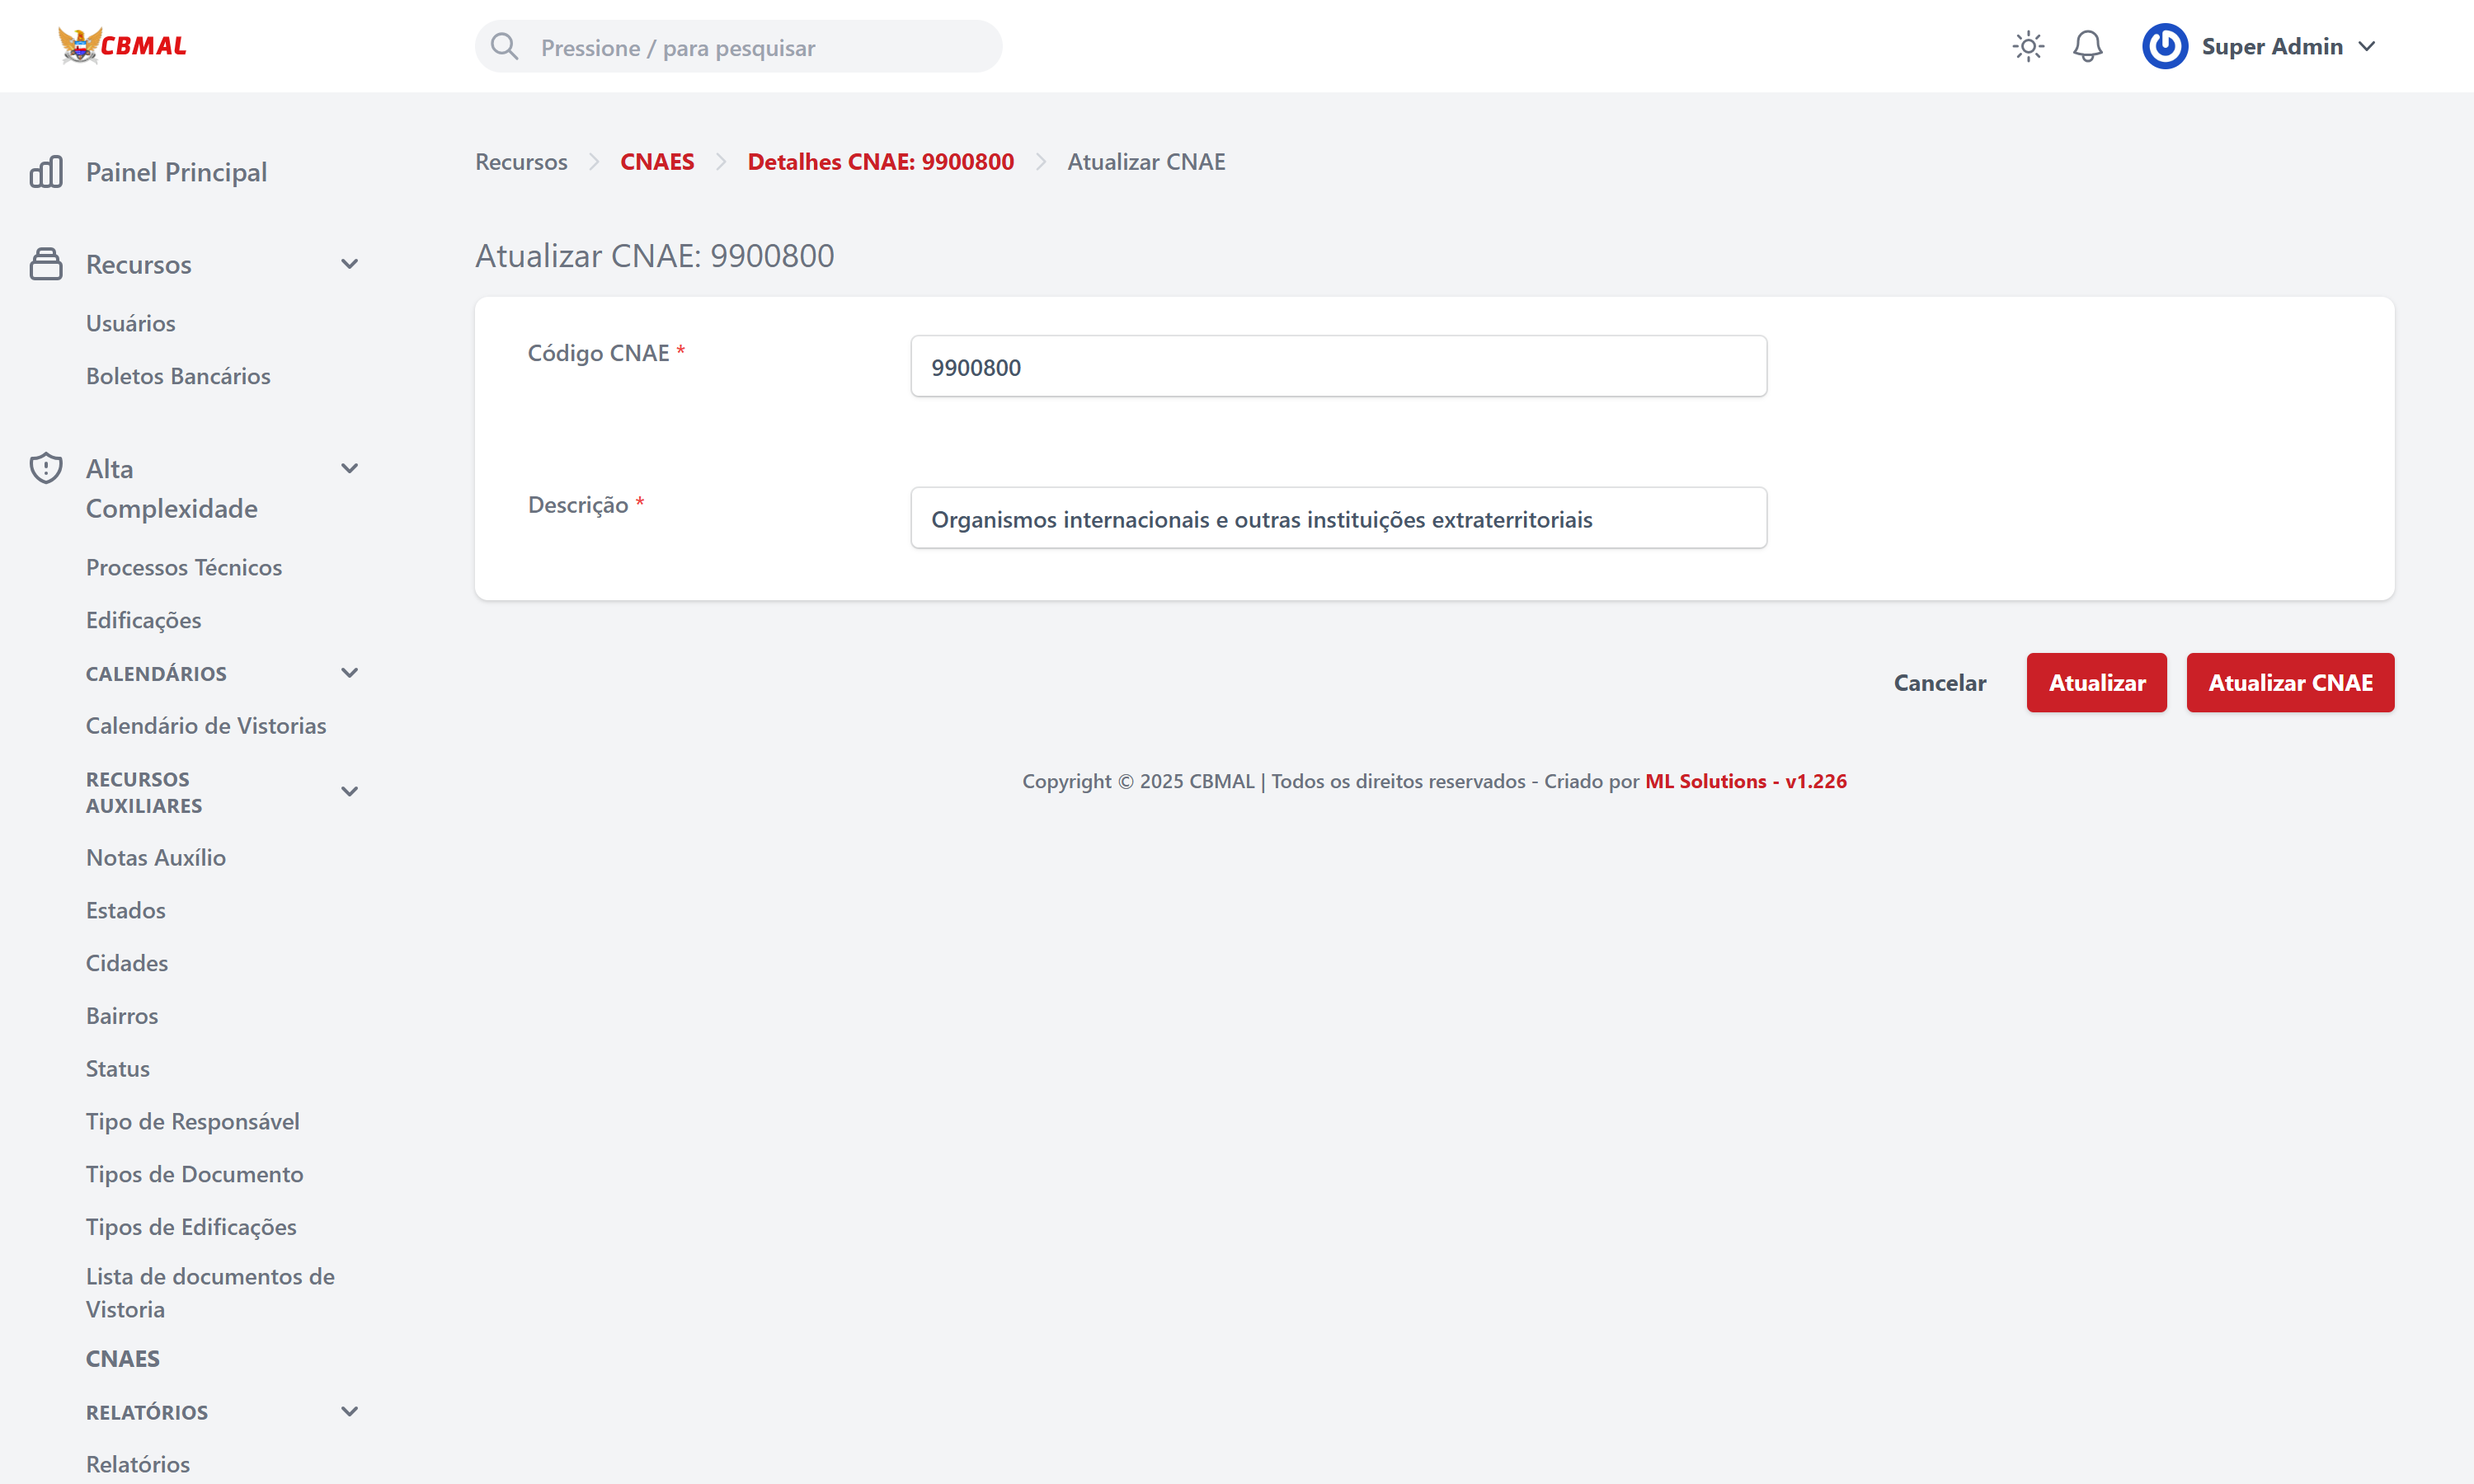Viewport: 2474px width, 1484px height.
Task: Click the Alta Complexidade shield icon
Action: [x=46, y=468]
